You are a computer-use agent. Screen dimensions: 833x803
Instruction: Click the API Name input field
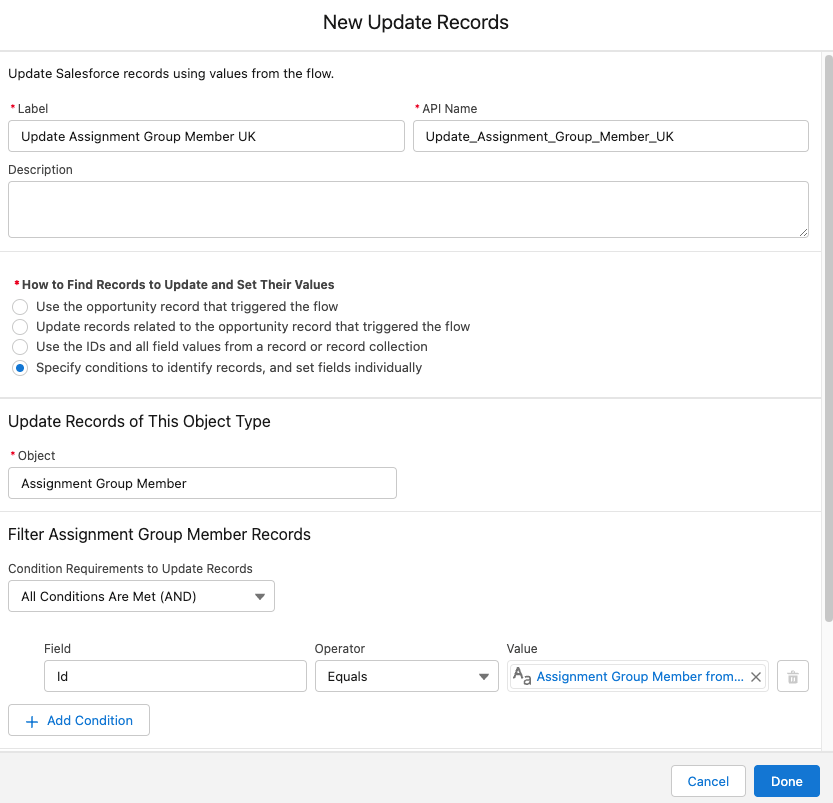pos(610,136)
